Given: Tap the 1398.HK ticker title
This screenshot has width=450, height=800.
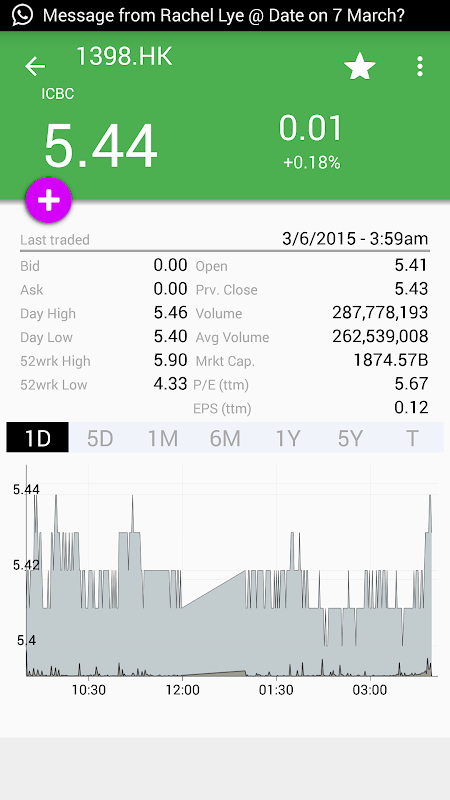Looking at the screenshot, I should [x=124, y=56].
